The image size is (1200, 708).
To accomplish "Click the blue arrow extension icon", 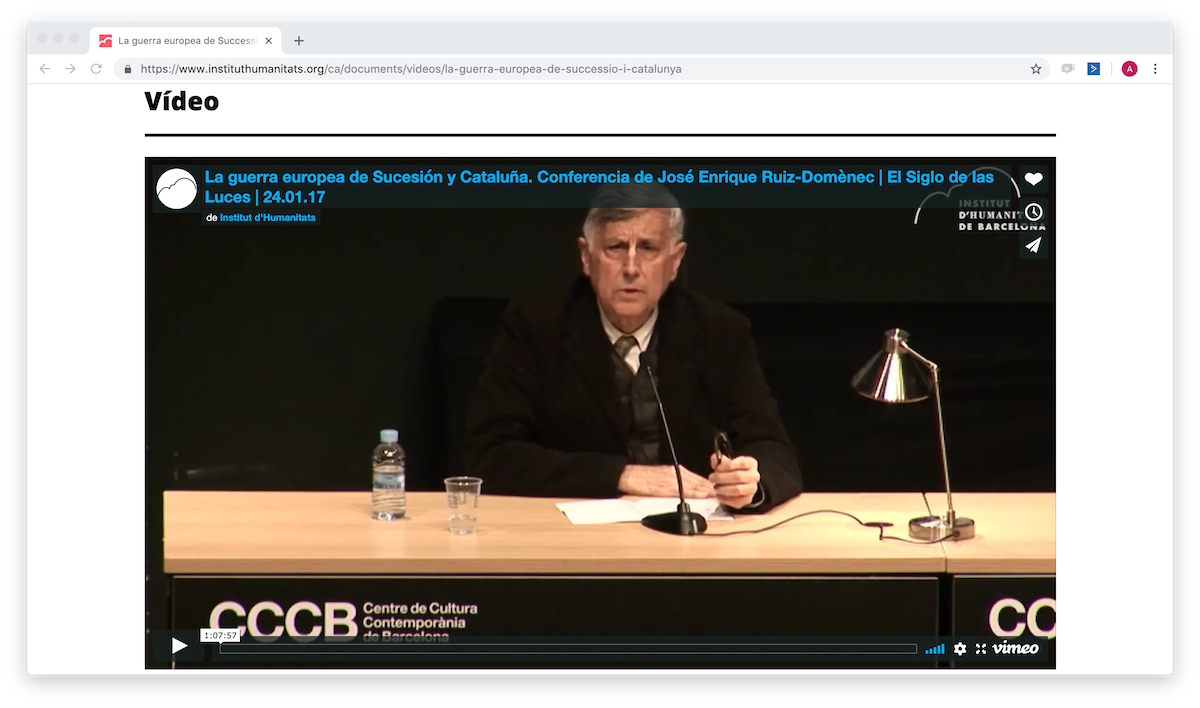I will click(x=1094, y=69).
